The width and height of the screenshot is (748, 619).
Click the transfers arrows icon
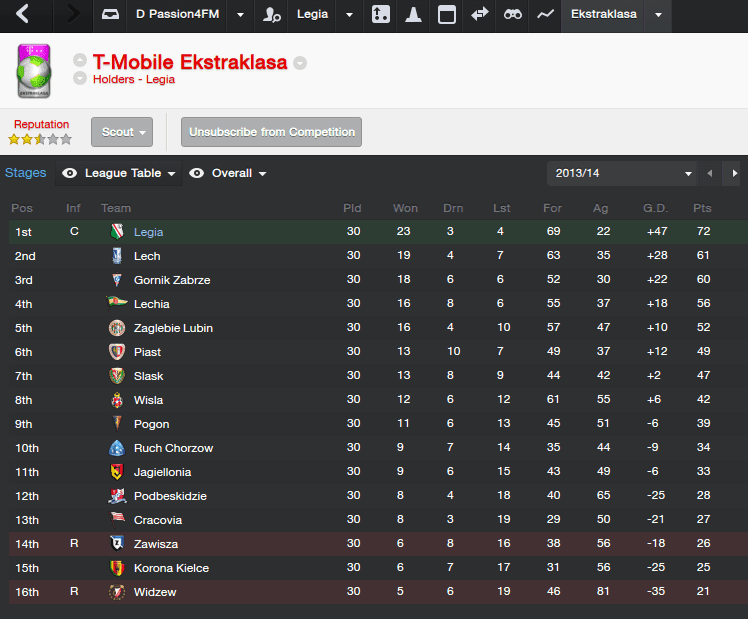(479, 15)
